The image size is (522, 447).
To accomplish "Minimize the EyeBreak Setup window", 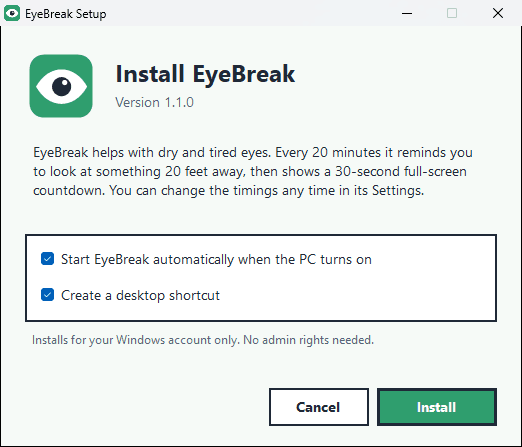I will pyautogui.click(x=407, y=13).
